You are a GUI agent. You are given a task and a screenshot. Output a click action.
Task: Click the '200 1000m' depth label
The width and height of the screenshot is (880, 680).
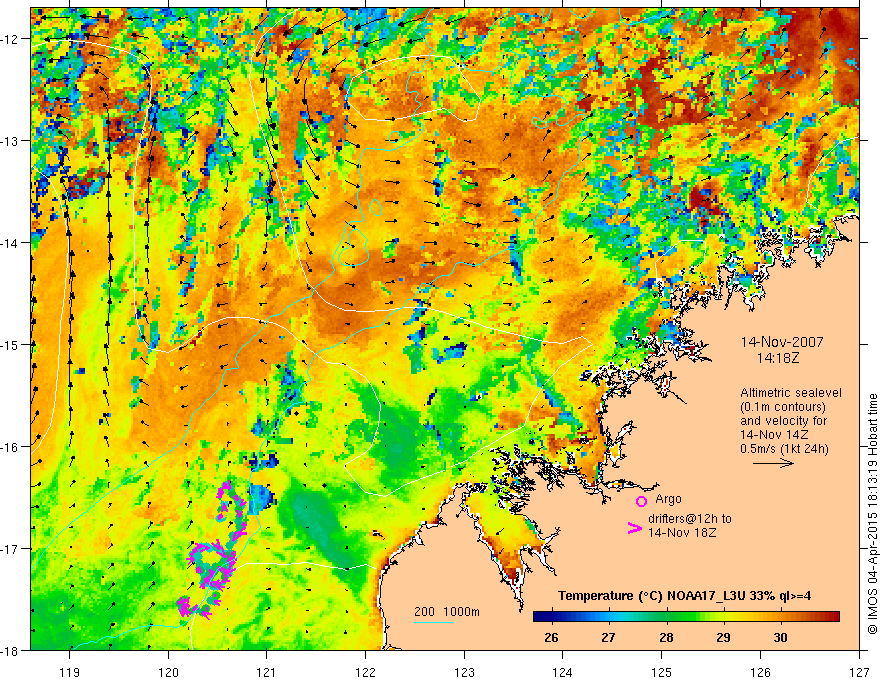[447, 612]
